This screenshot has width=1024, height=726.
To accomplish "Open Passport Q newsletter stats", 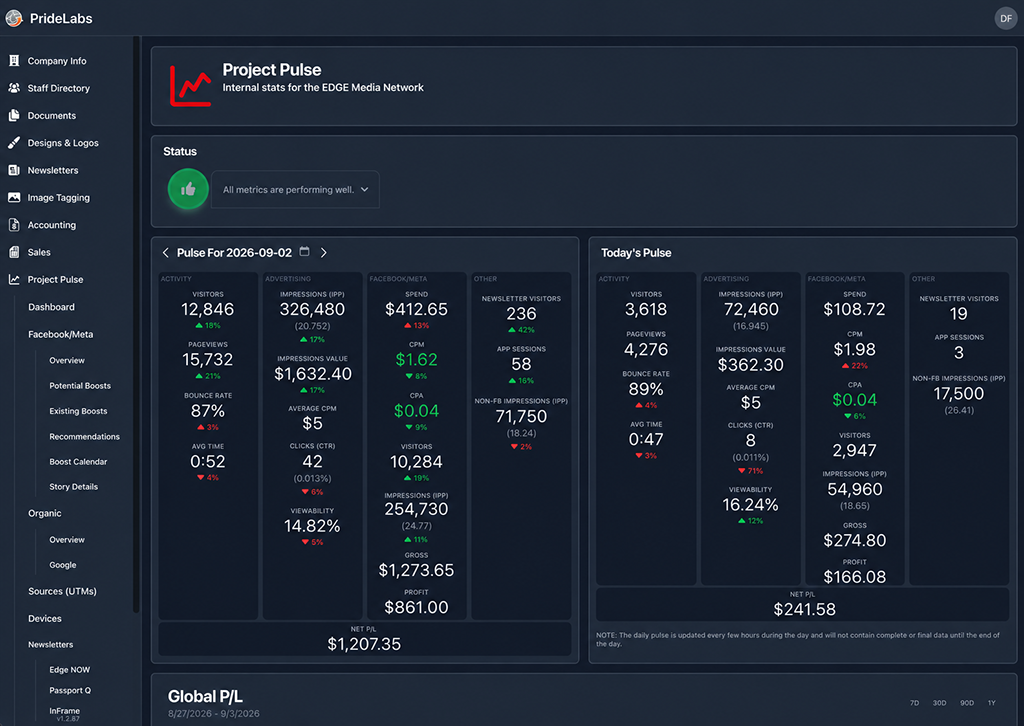I will (x=70, y=691).
